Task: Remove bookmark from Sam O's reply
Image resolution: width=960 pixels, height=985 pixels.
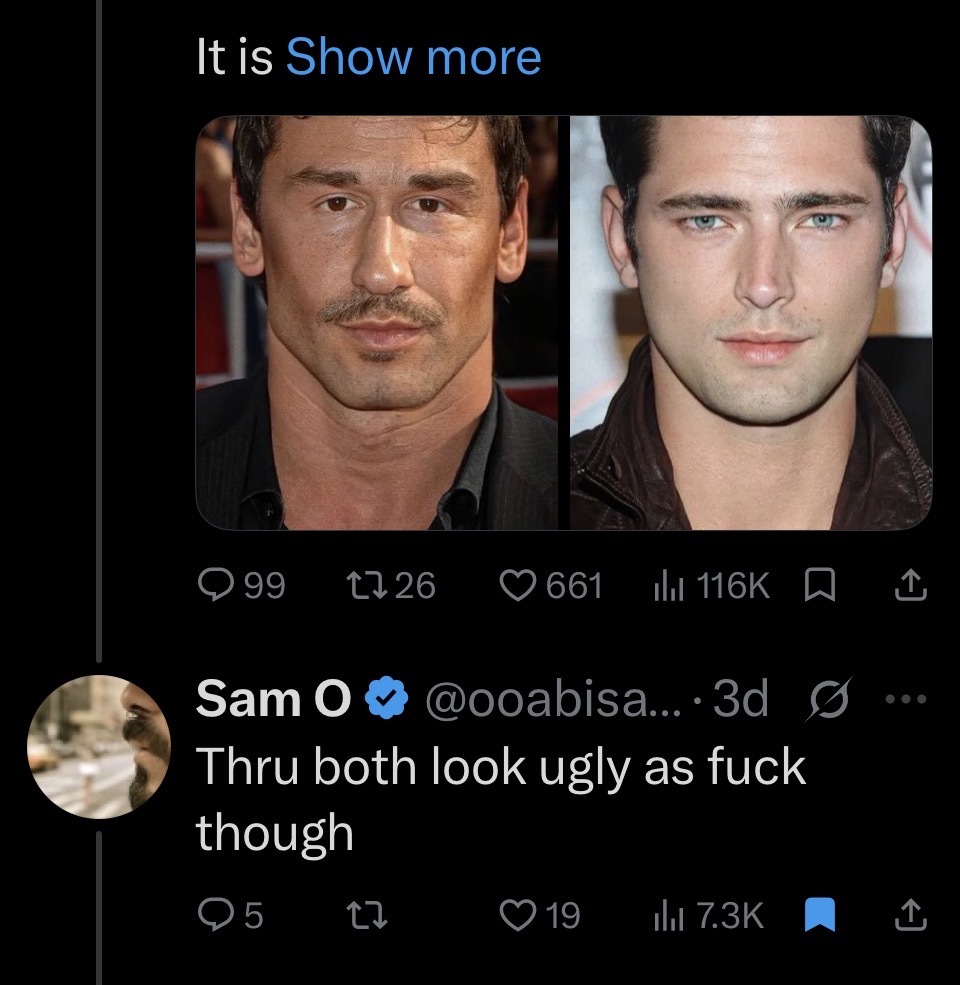Action: coord(819,915)
